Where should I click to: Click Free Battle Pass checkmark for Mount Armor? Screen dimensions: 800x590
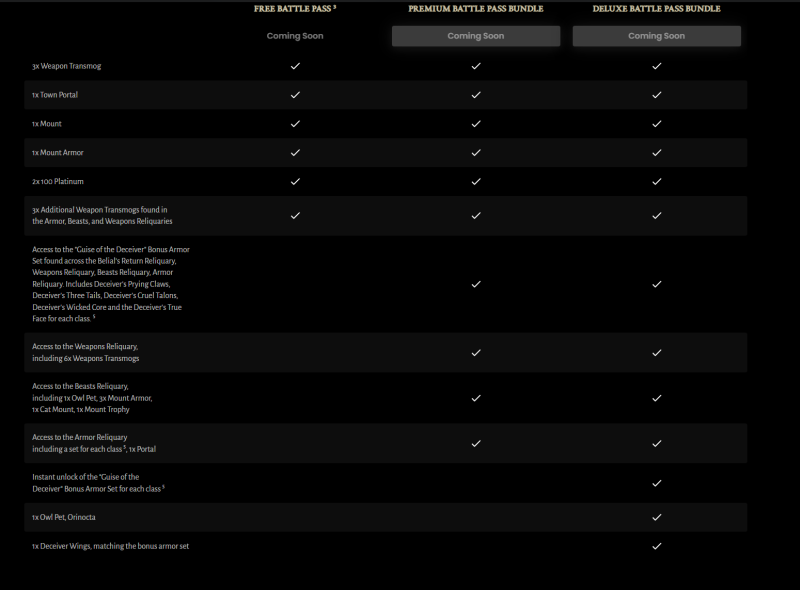[295, 153]
